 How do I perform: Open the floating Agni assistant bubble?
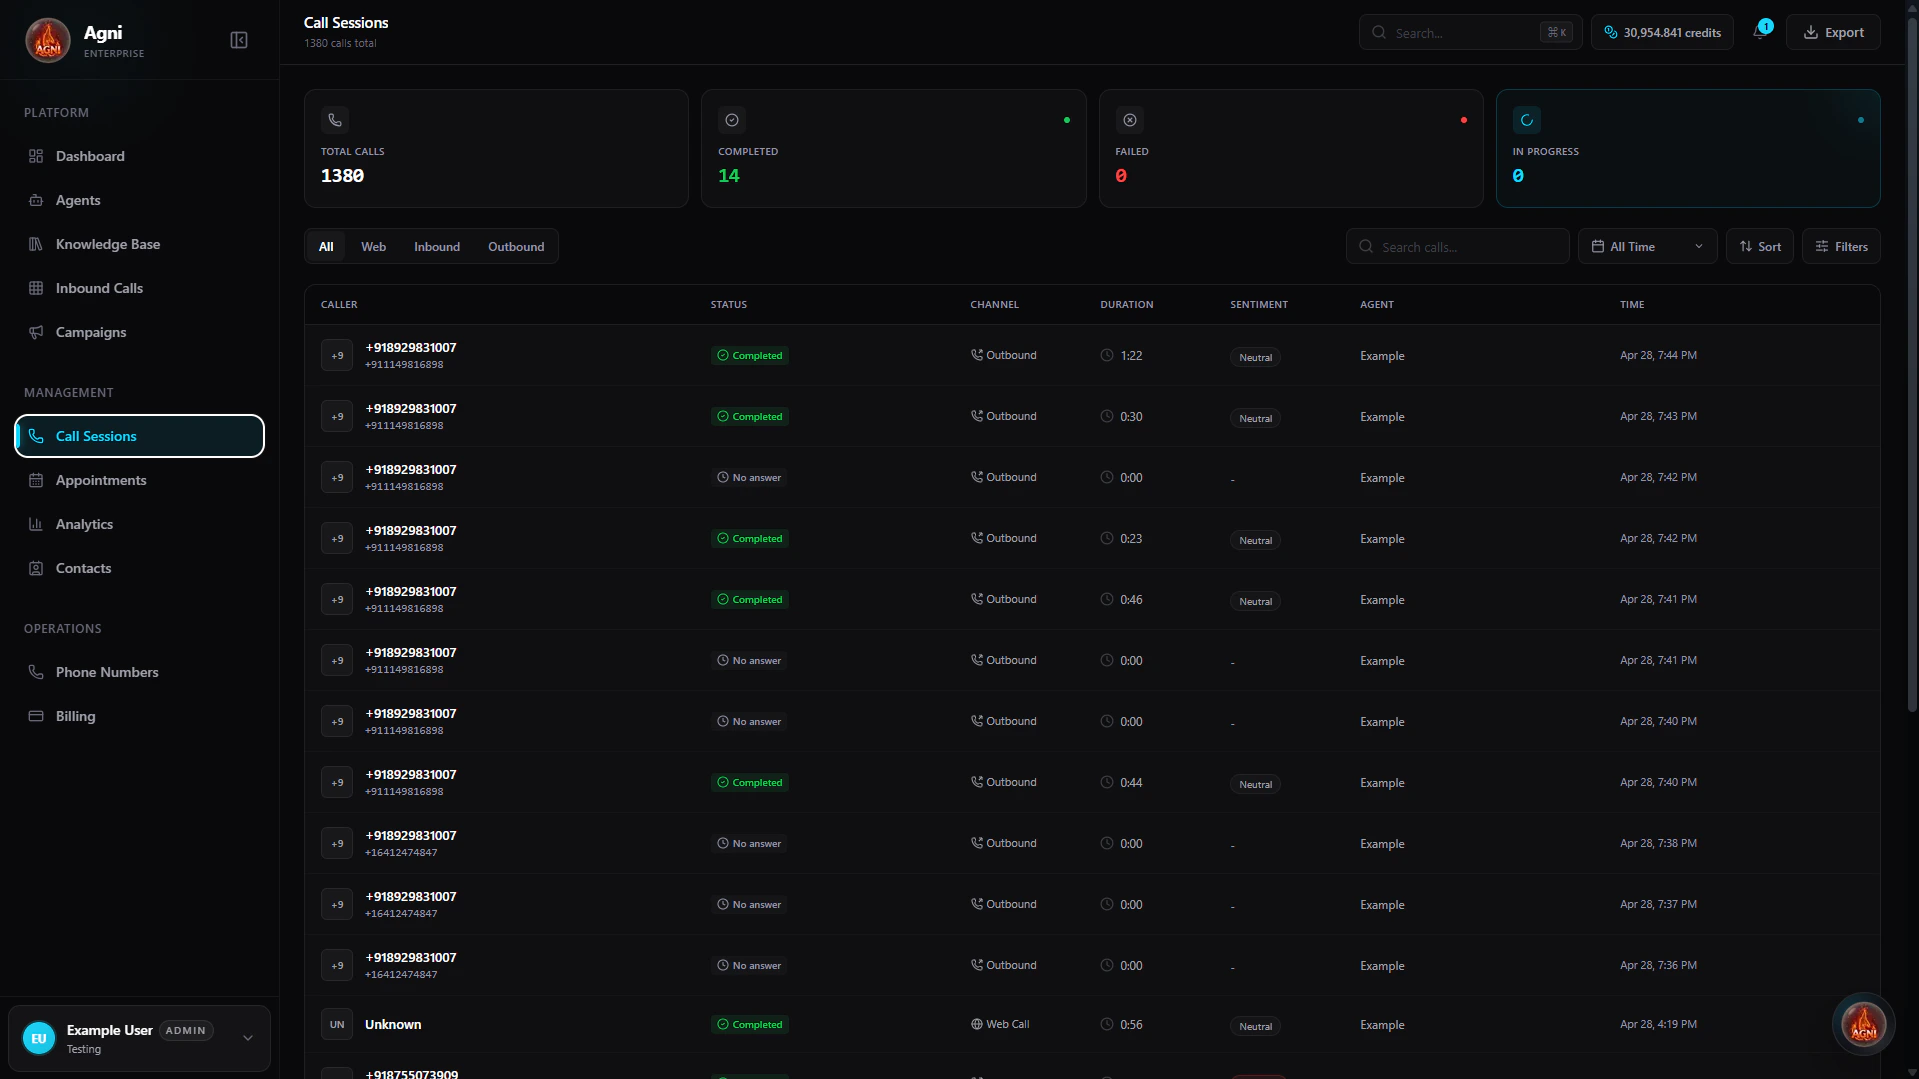(1863, 1024)
